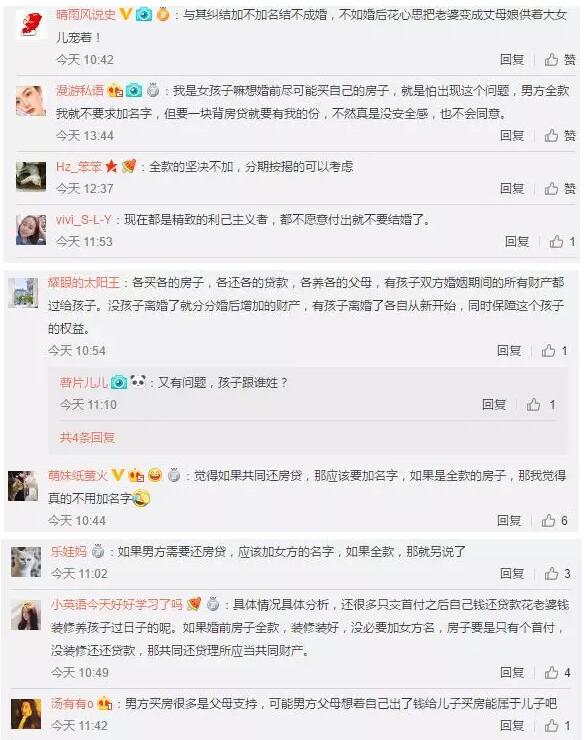
Task: Open the avatar of 晴雨风说史
Action: 31,25
